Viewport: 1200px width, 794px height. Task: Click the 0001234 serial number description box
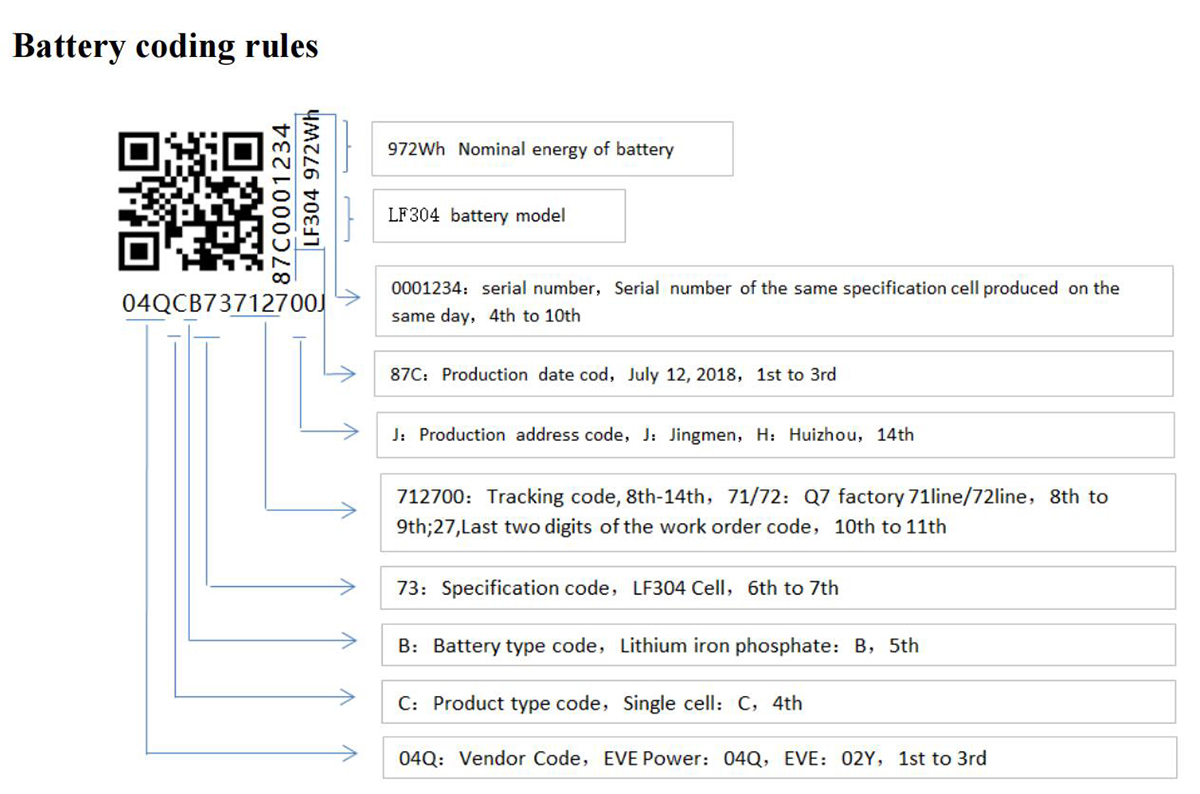(x=771, y=301)
